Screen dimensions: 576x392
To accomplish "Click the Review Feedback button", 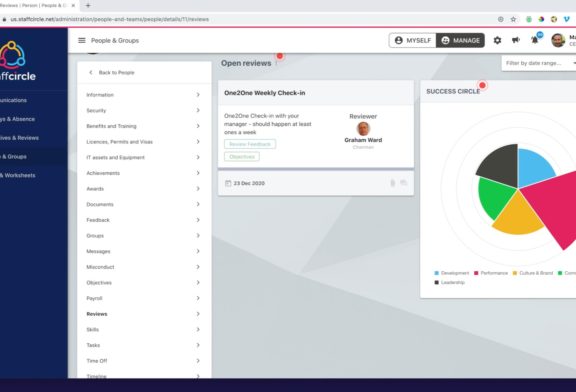I will (250, 144).
